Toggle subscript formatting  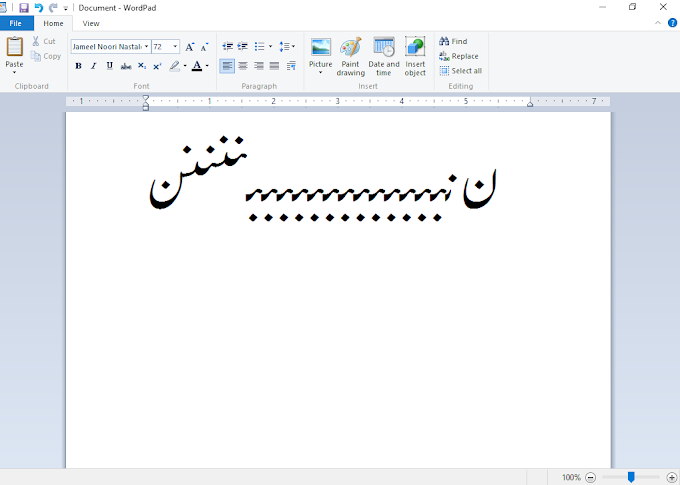coord(142,66)
